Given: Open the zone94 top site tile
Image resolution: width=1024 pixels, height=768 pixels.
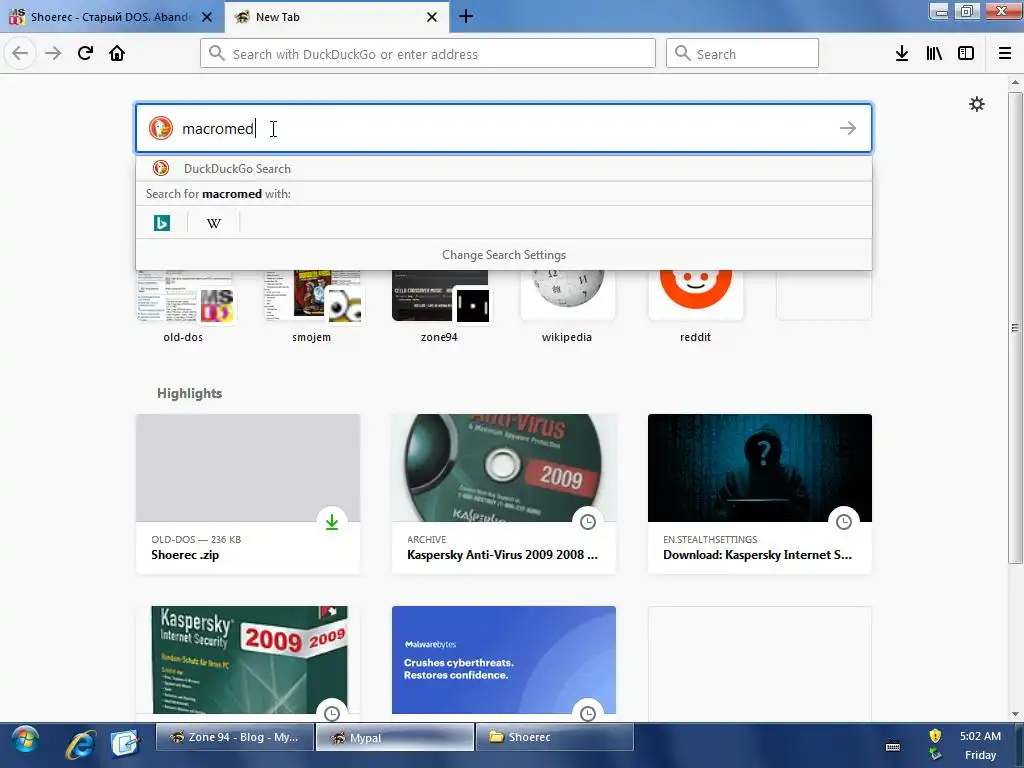Looking at the screenshot, I should 440,307.
